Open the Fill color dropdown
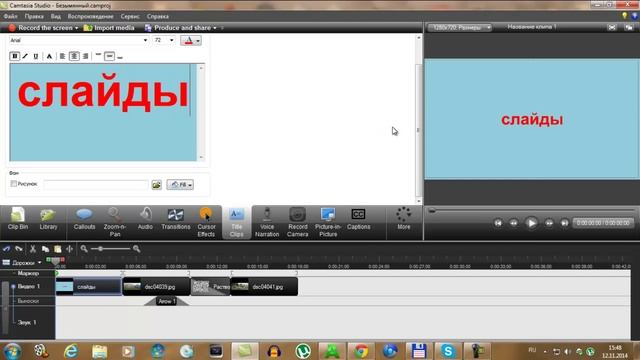Viewport: 640px width, 360px height. [x=180, y=184]
